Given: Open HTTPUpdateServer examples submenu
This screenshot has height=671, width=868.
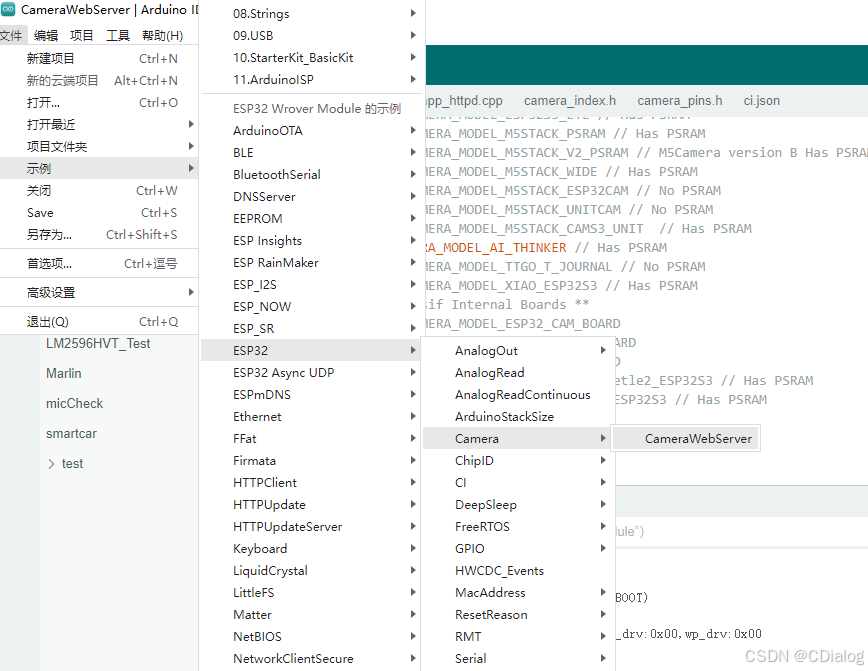Looking at the screenshot, I should [x=313, y=527].
